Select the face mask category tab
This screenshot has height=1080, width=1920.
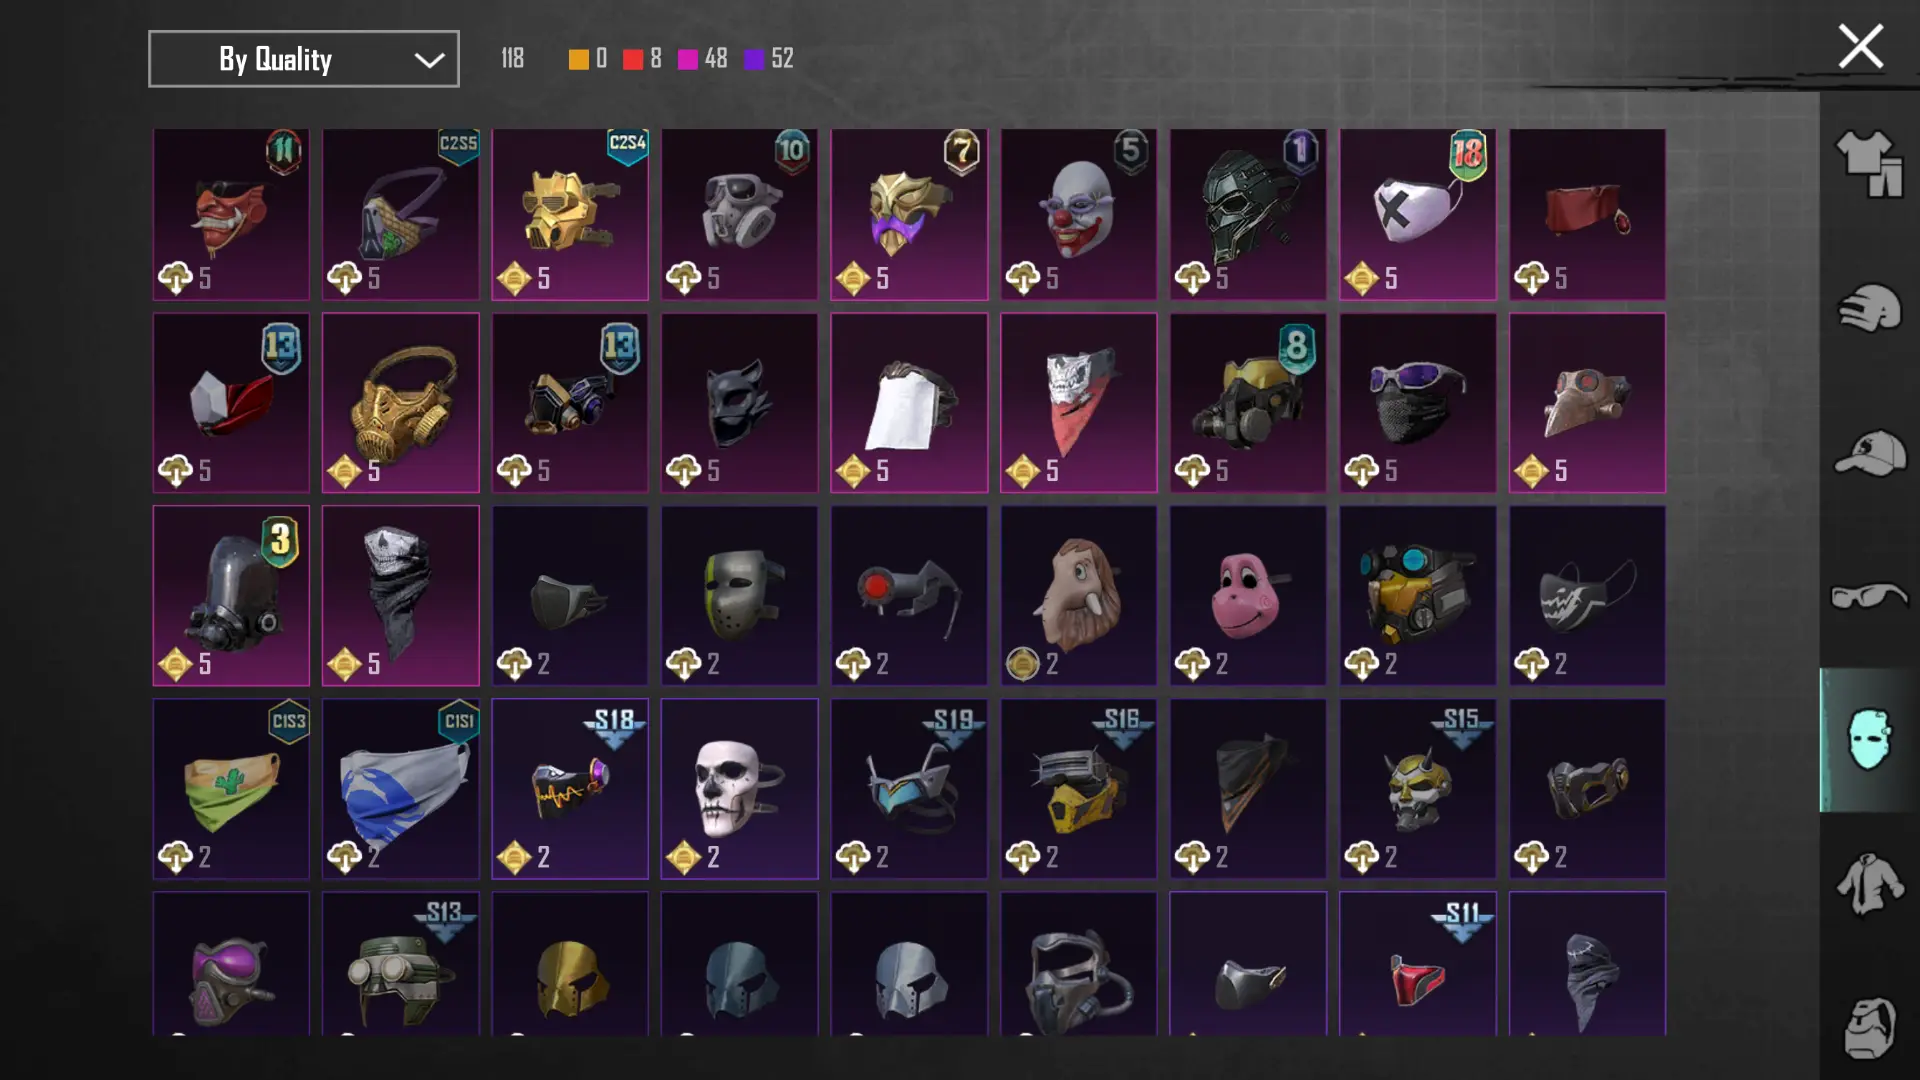tap(1868, 740)
